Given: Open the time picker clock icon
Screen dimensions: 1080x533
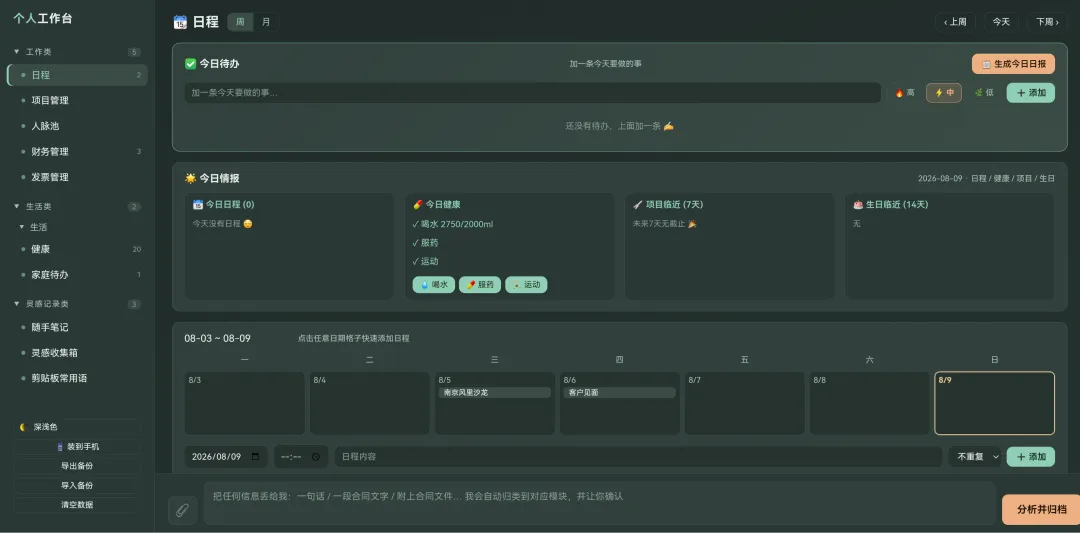Looking at the screenshot, I should (x=316, y=457).
